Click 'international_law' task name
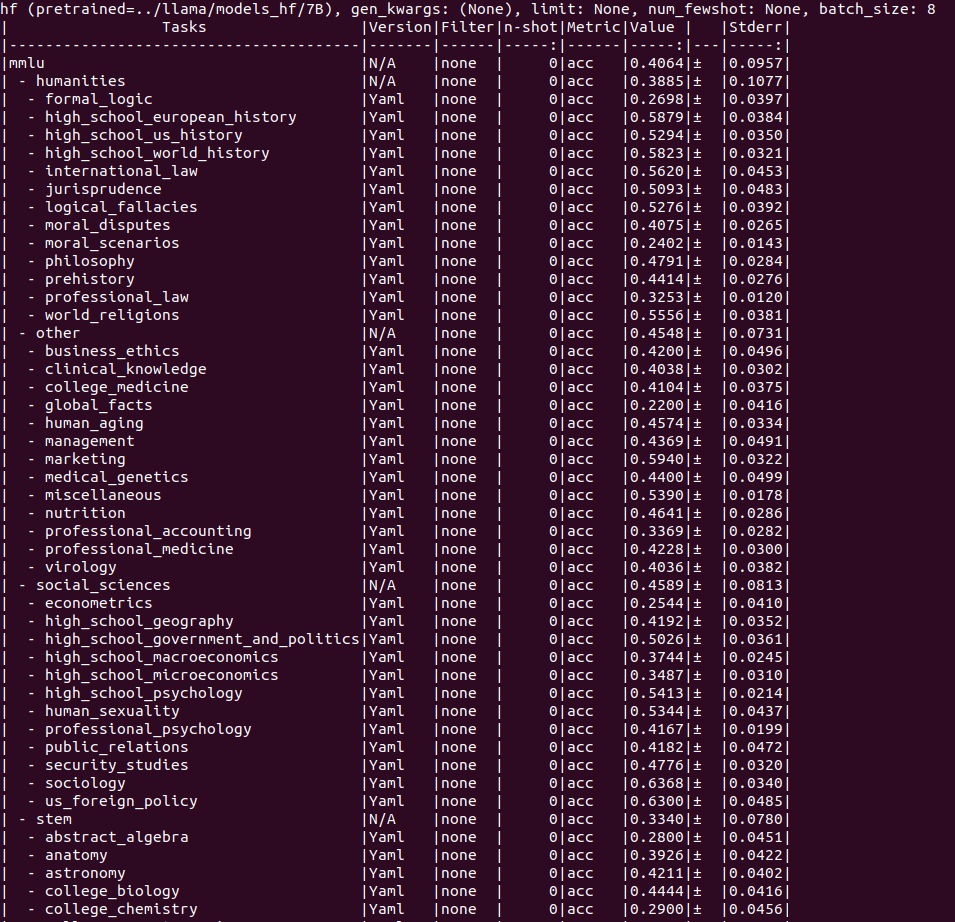This screenshot has height=922, width=955. point(121,171)
